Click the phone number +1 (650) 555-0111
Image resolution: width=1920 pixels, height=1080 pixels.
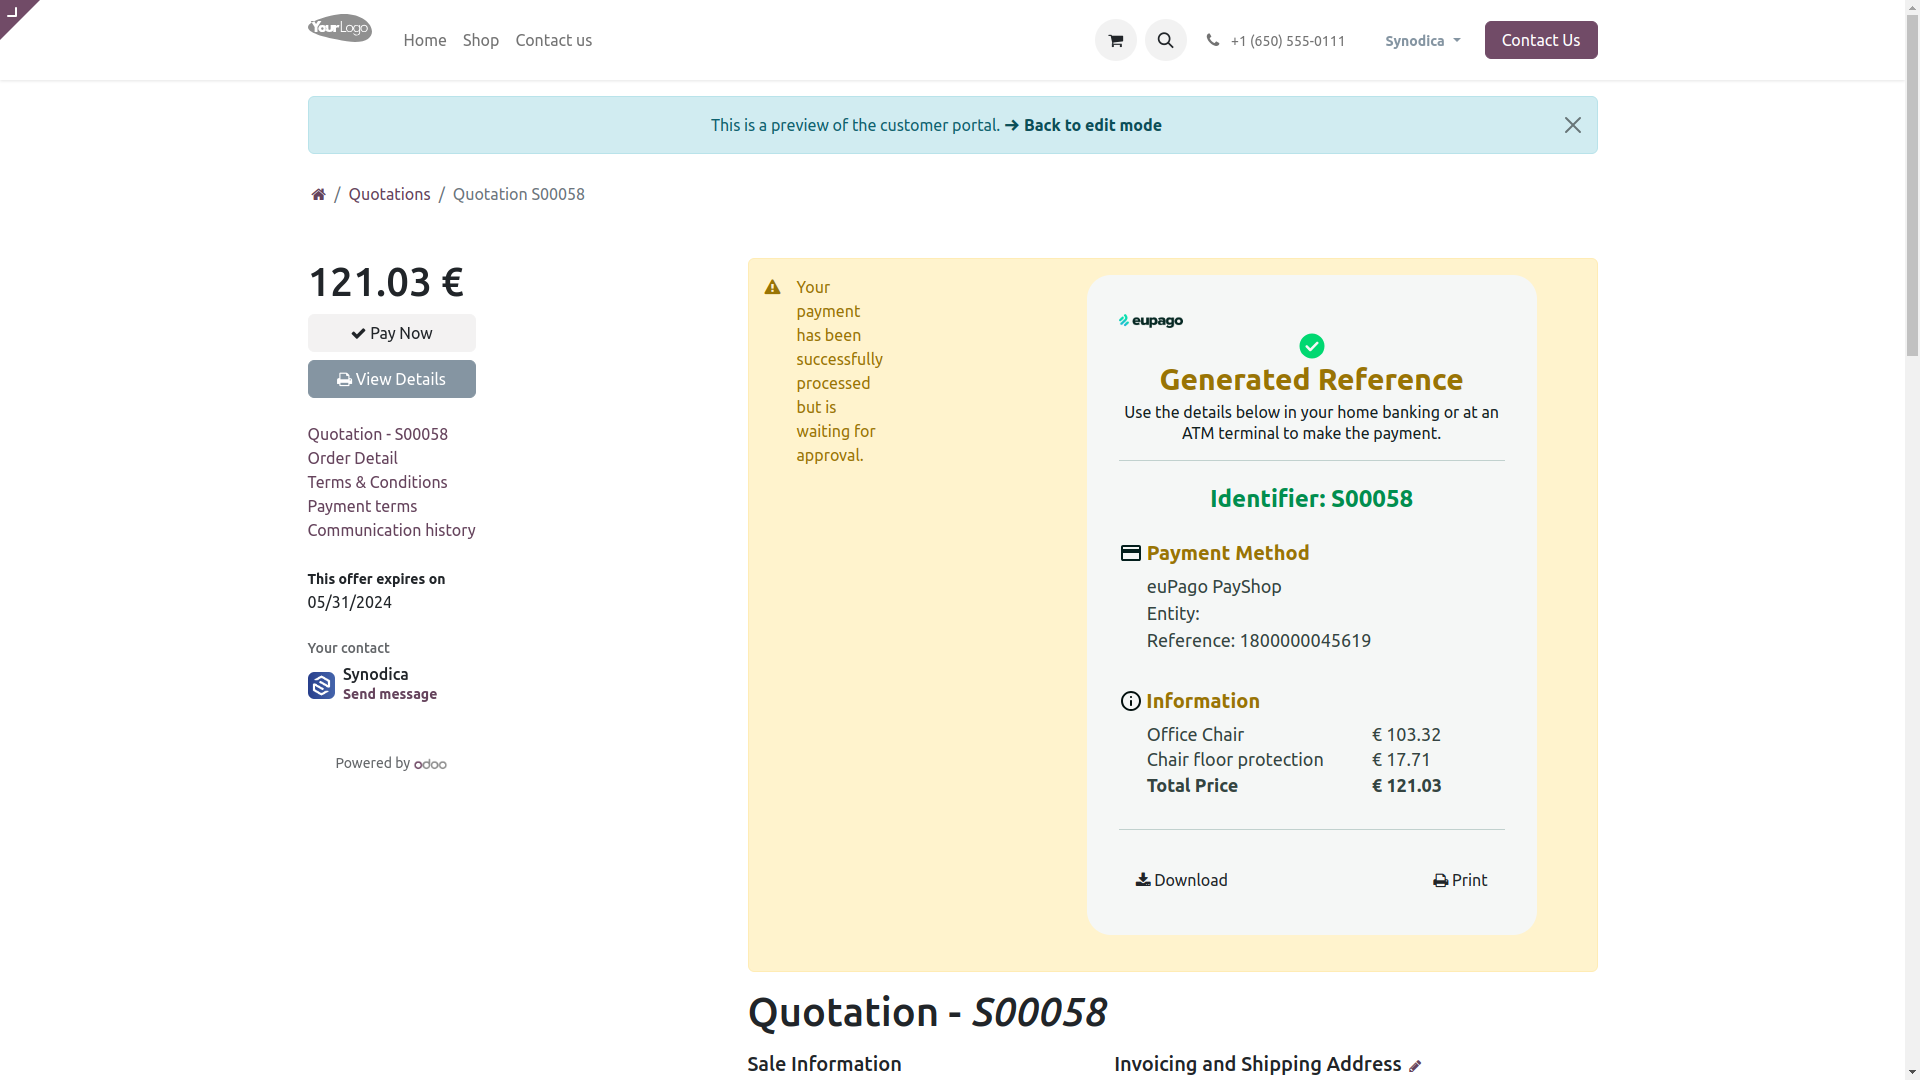pyautogui.click(x=1287, y=41)
